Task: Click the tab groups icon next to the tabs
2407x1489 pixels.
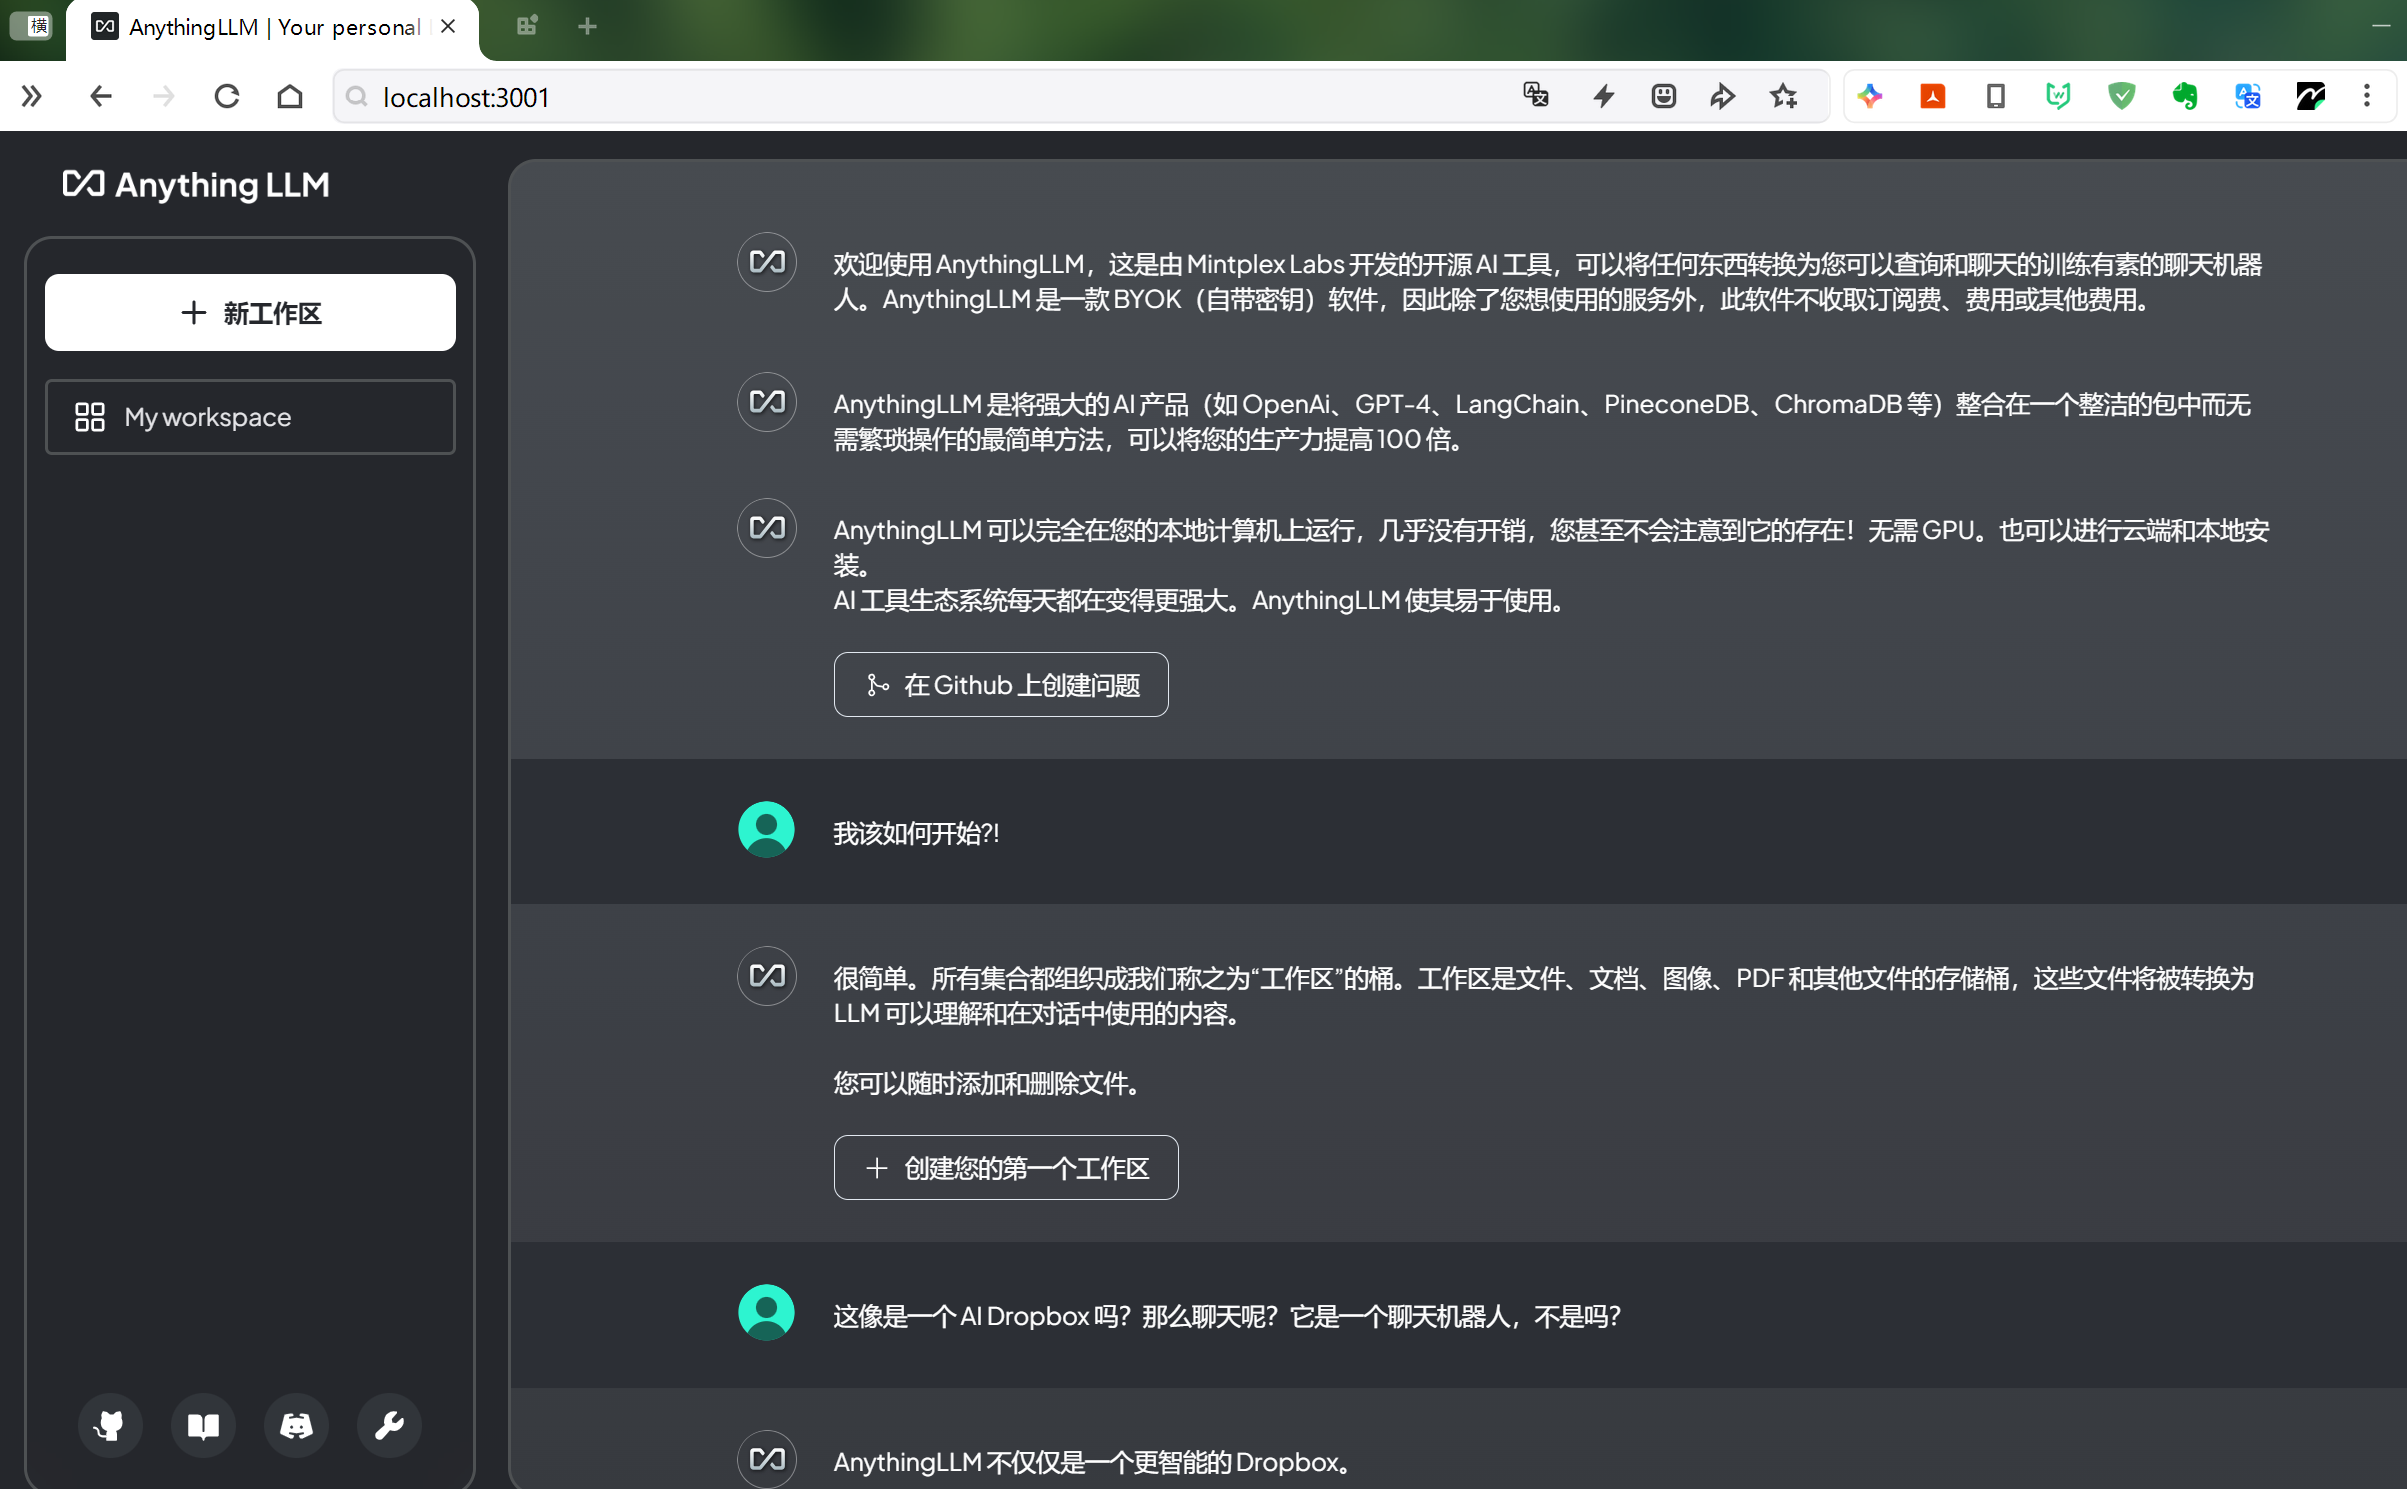Action: (527, 27)
